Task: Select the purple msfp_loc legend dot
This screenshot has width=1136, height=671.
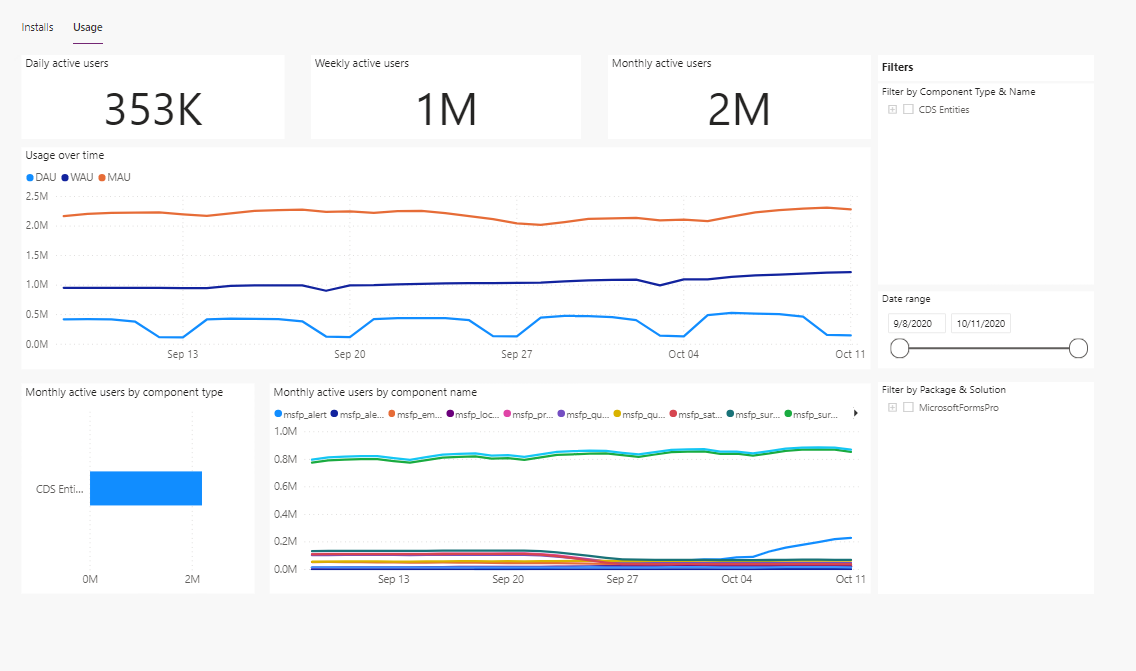Action: (x=450, y=413)
